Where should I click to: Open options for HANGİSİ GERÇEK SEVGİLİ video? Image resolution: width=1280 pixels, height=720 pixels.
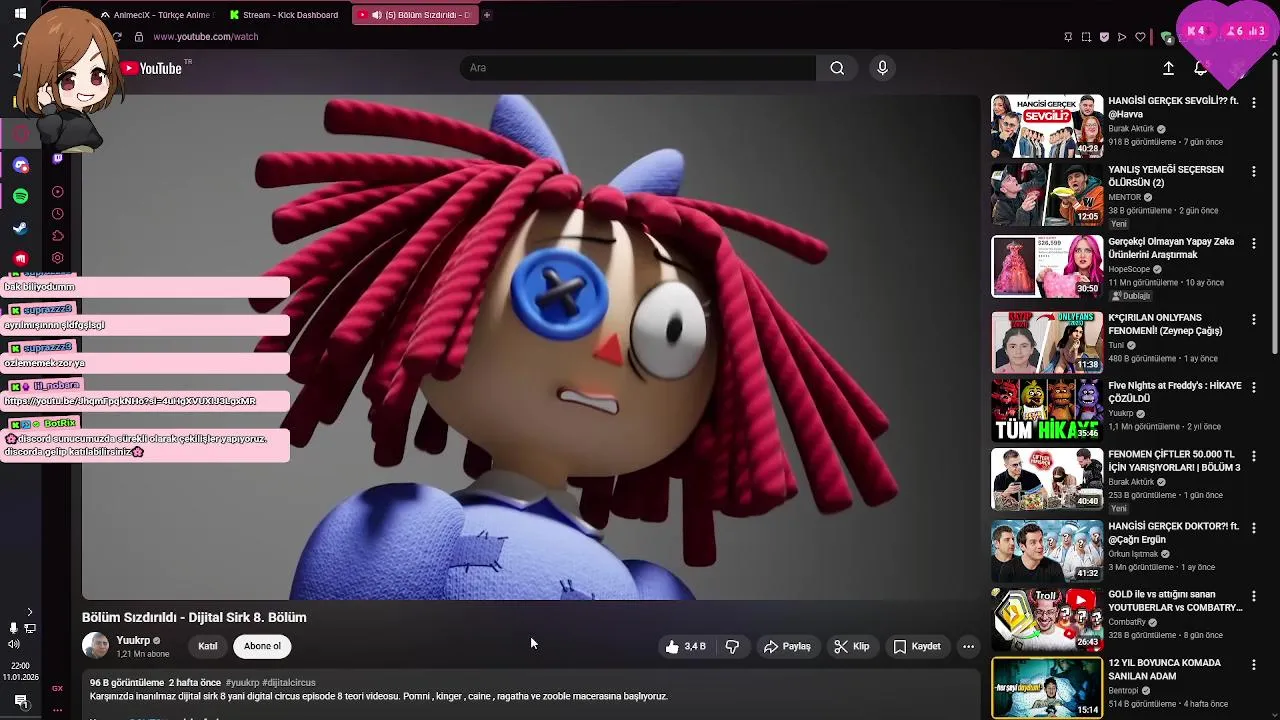(1253, 102)
